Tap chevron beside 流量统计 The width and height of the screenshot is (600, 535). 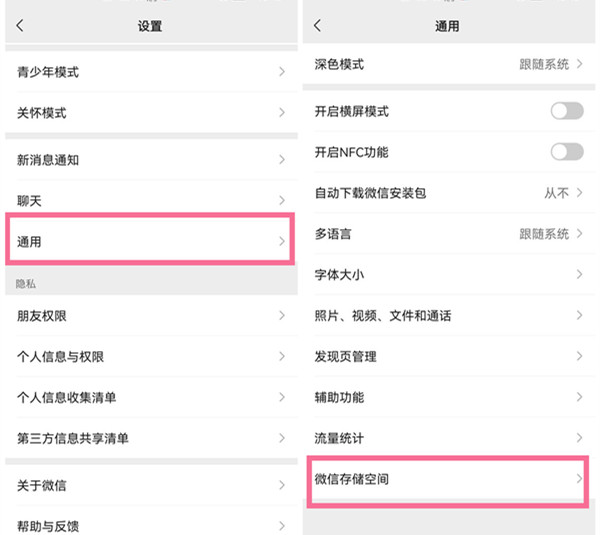[579, 438]
